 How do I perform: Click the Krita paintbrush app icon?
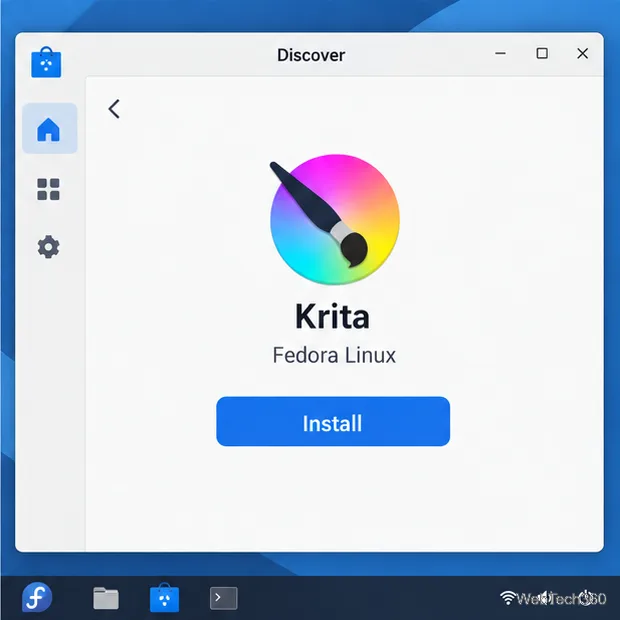[x=335, y=219]
